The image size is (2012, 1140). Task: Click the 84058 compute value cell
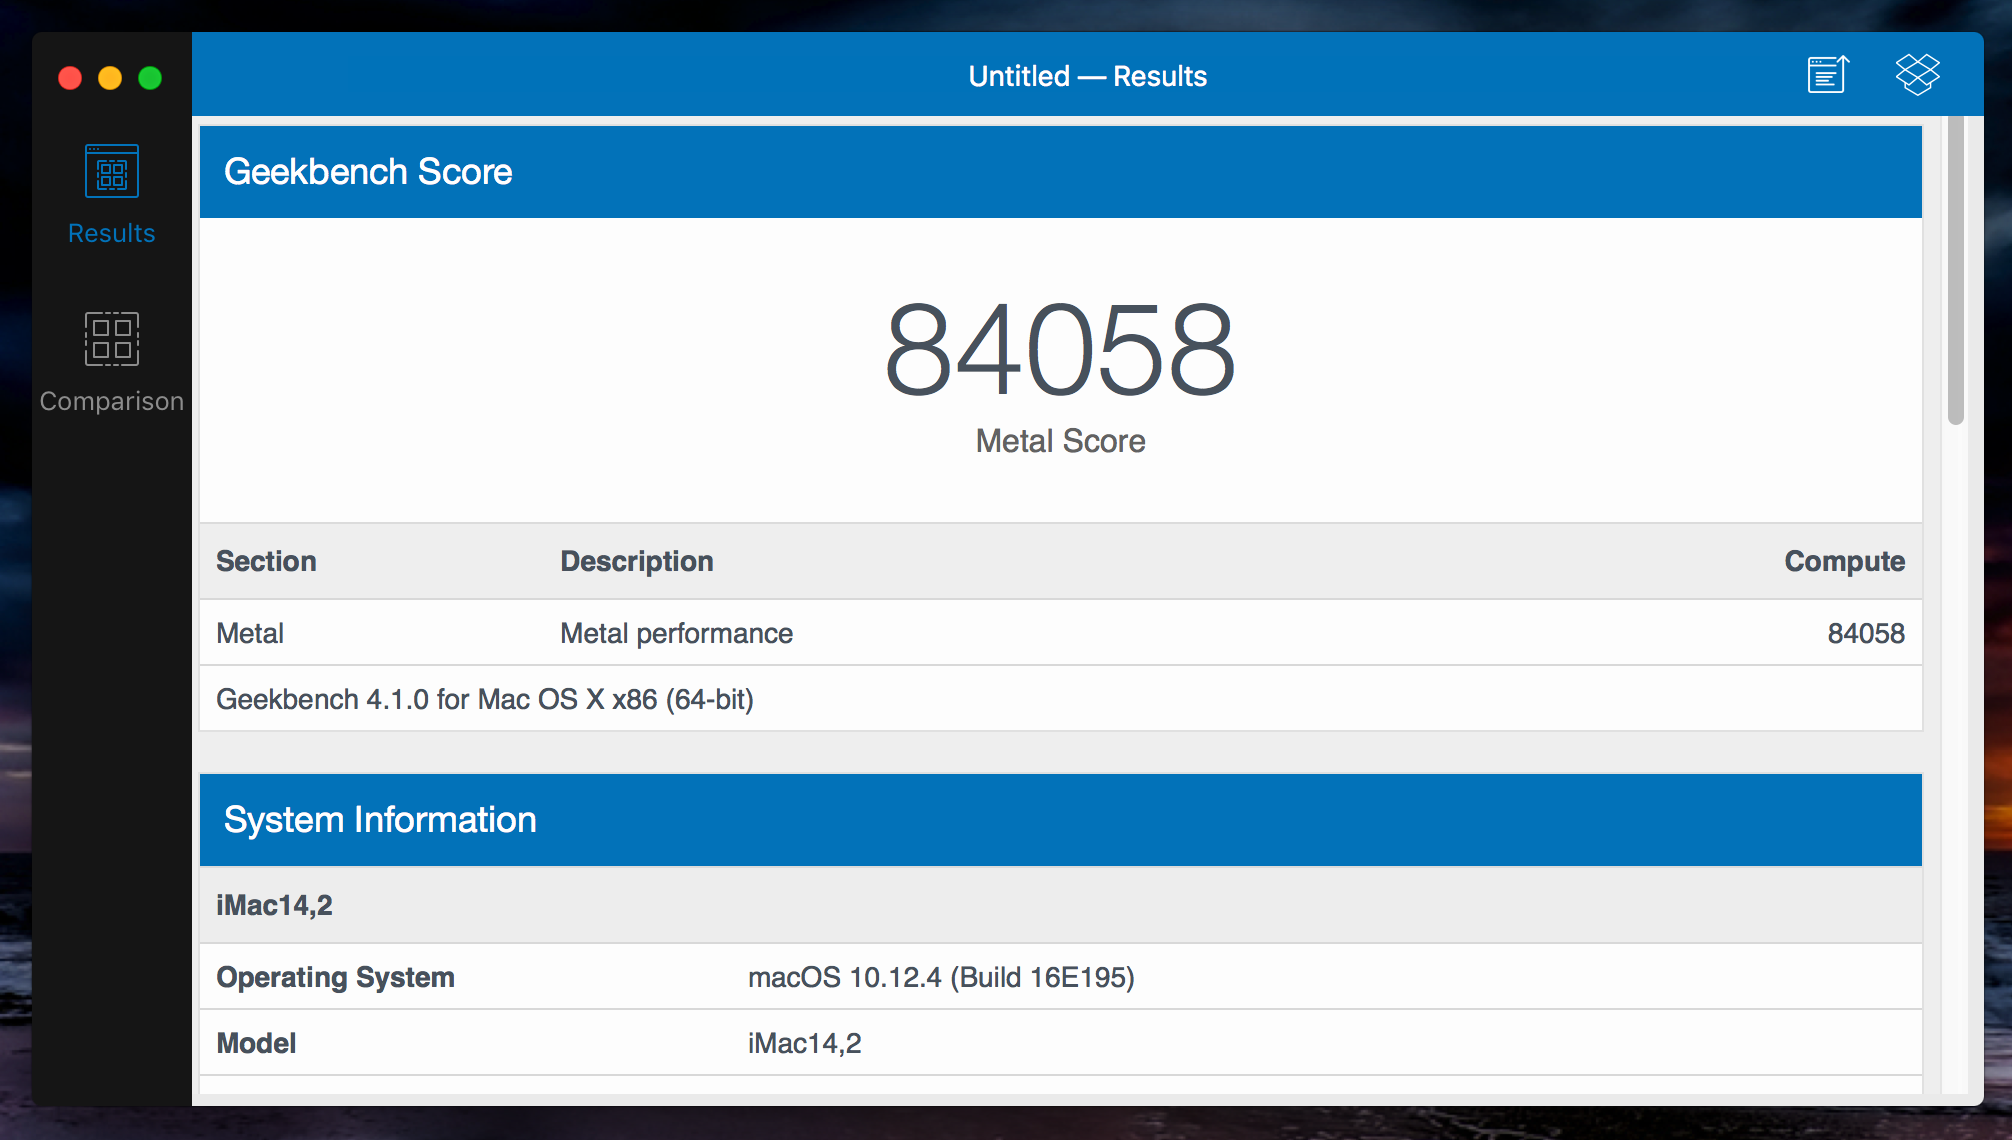pyautogui.click(x=1866, y=633)
